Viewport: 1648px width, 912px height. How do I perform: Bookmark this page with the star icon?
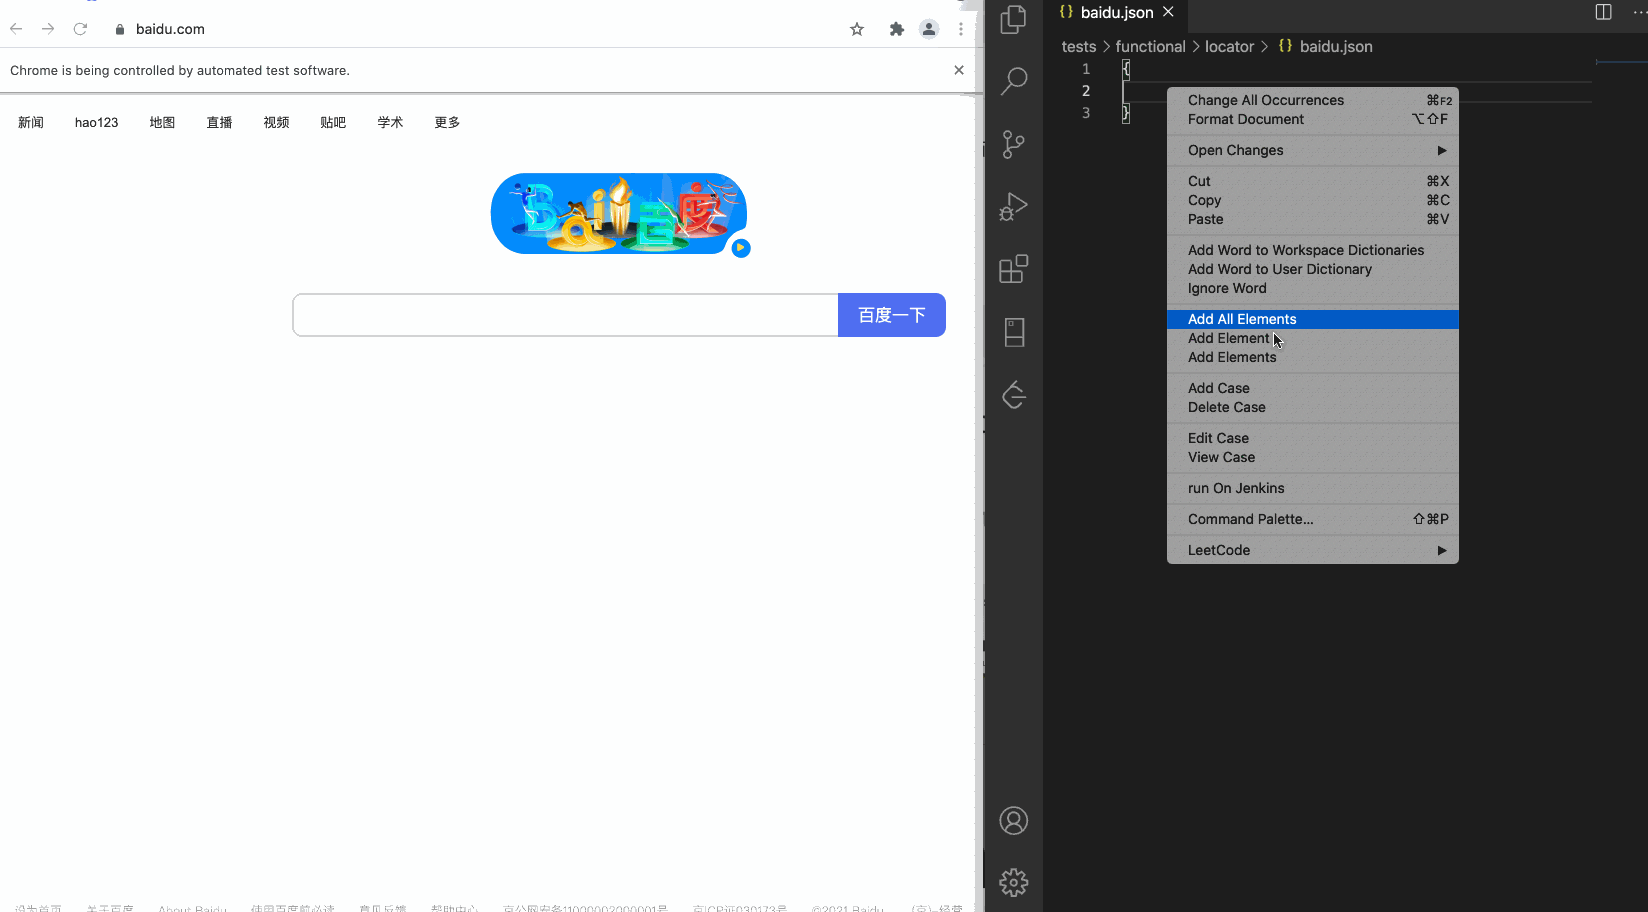857,29
